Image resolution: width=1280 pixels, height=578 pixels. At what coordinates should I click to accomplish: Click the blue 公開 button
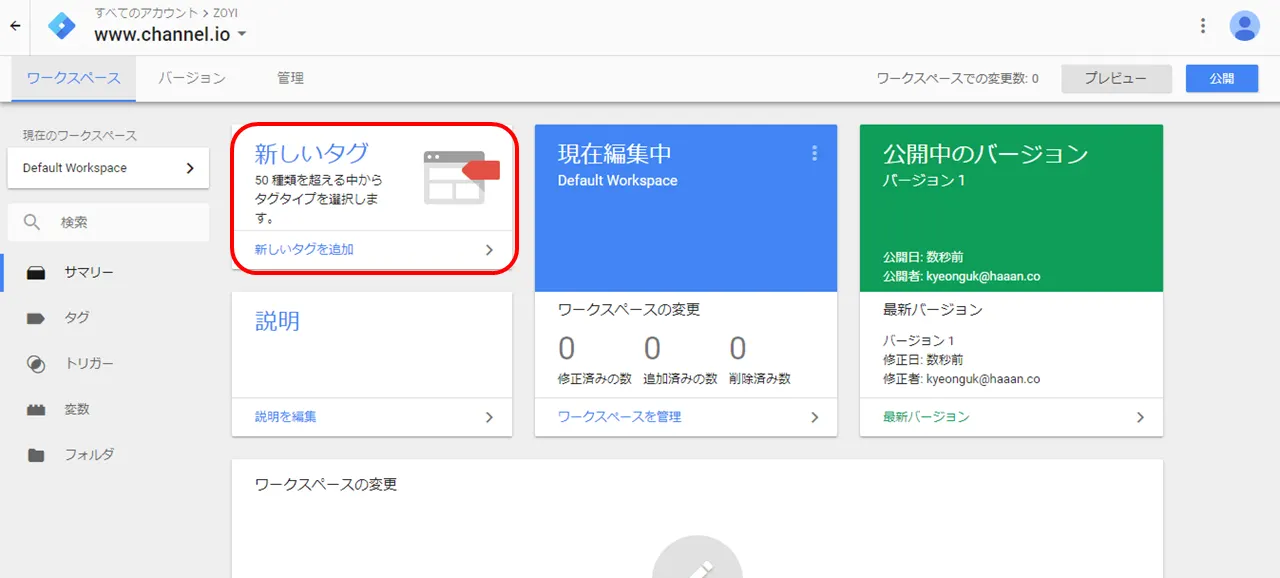coord(1222,78)
